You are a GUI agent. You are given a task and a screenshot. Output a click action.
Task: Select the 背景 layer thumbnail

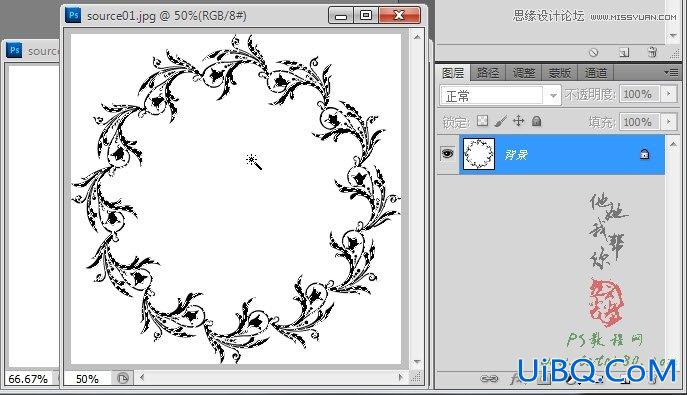pyautogui.click(x=479, y=154)
